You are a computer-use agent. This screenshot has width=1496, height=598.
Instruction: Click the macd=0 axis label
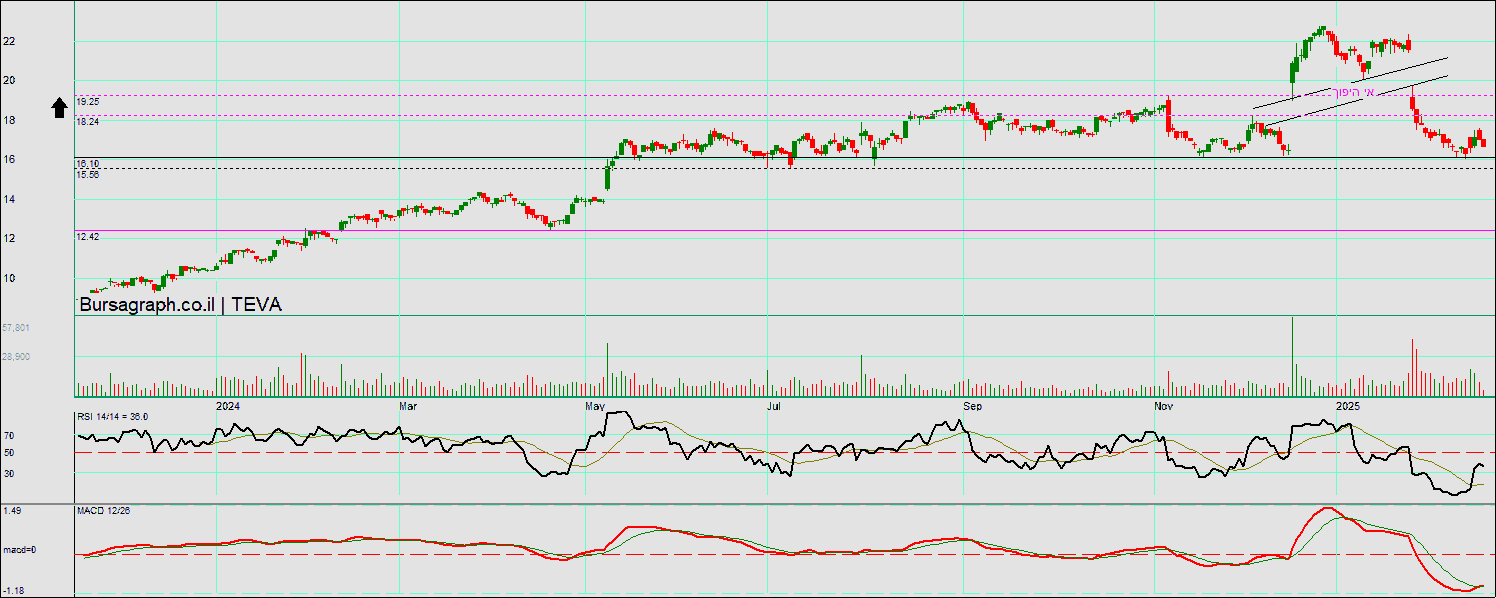(18, 550)
